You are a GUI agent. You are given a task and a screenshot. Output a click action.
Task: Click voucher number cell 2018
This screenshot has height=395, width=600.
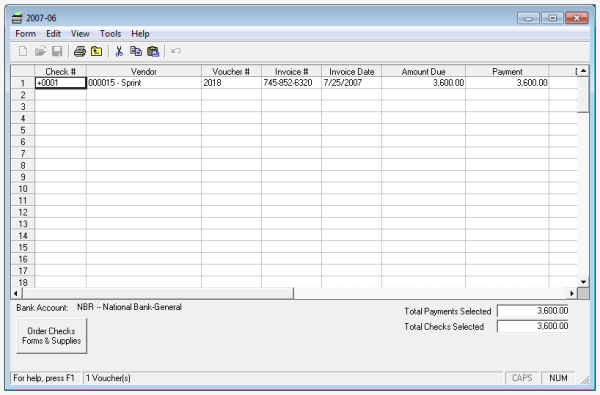(231, 83)
